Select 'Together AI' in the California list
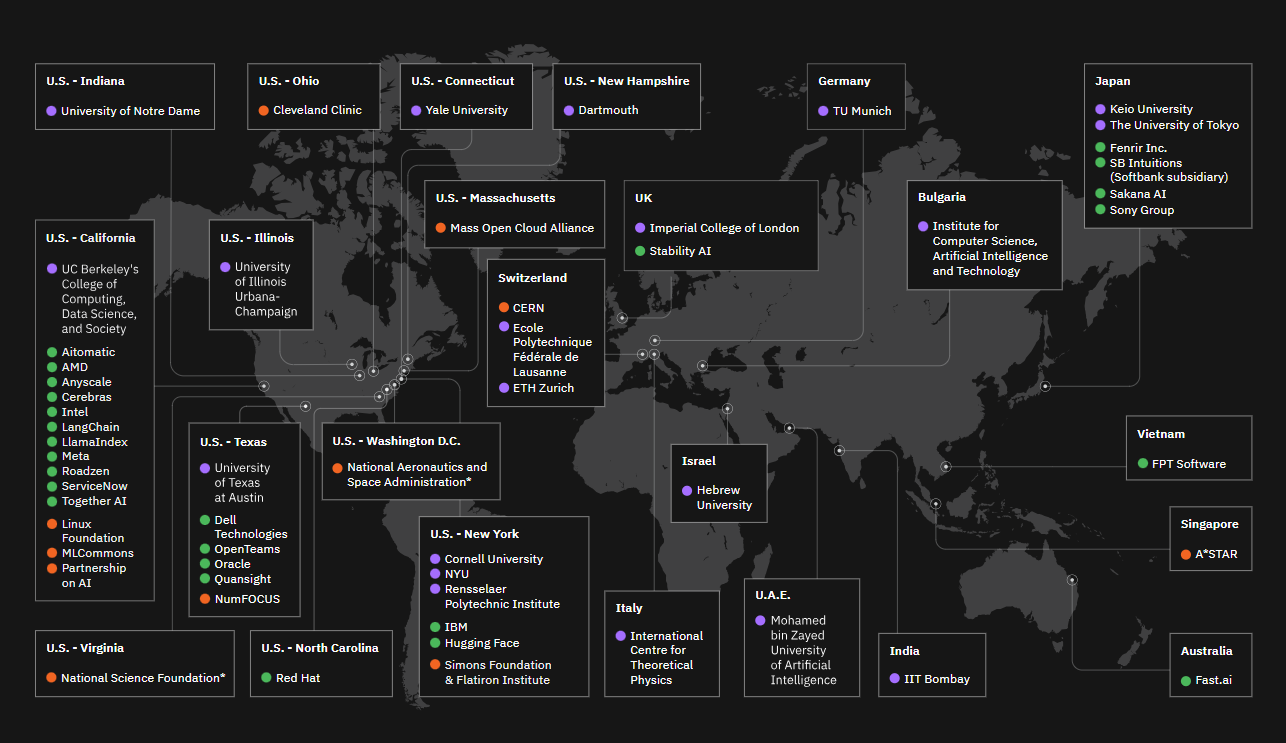This screenshot has height=743, width=1286. click(94, 501)
